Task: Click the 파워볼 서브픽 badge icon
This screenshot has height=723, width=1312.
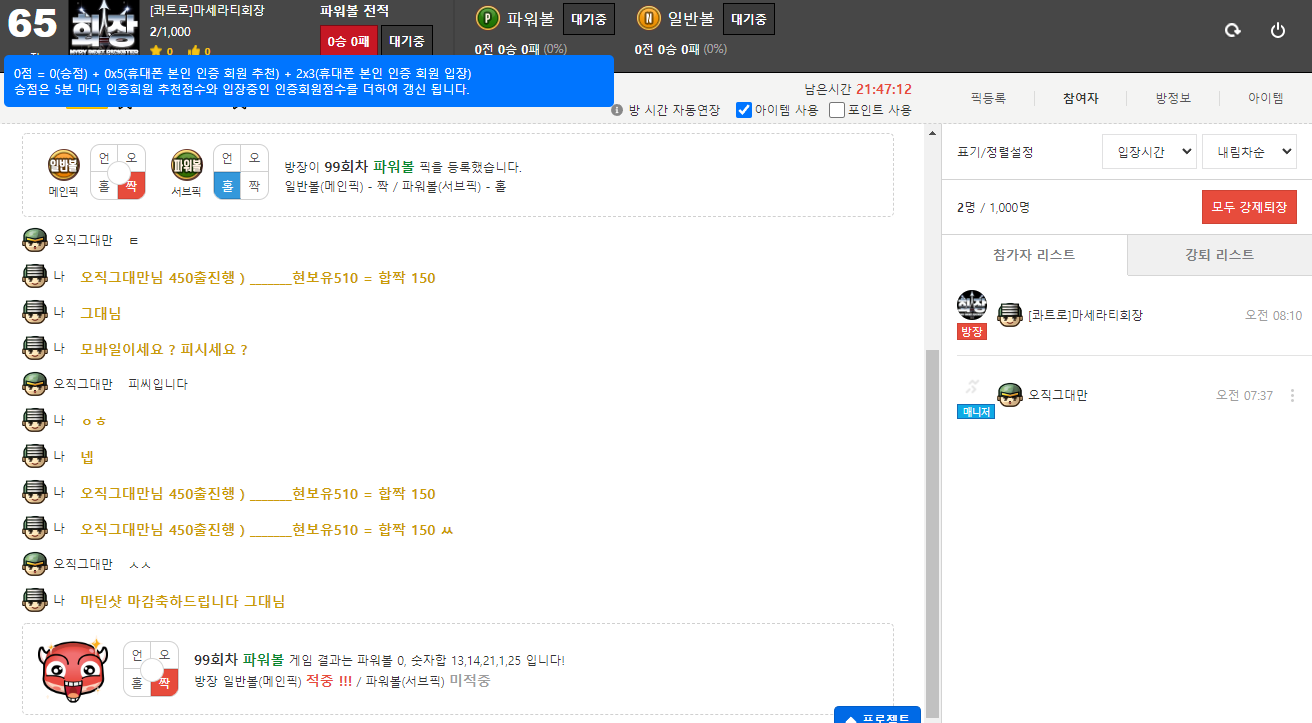Action: pos(187,165)
